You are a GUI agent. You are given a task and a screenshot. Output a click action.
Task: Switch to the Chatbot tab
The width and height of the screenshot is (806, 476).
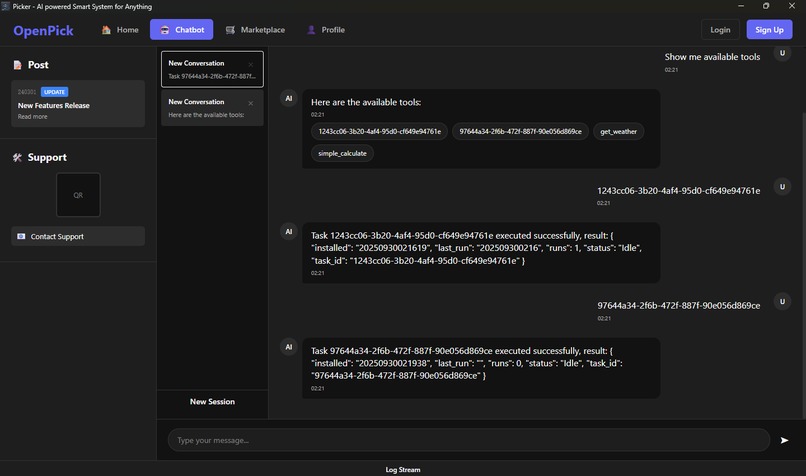[181, 30]
